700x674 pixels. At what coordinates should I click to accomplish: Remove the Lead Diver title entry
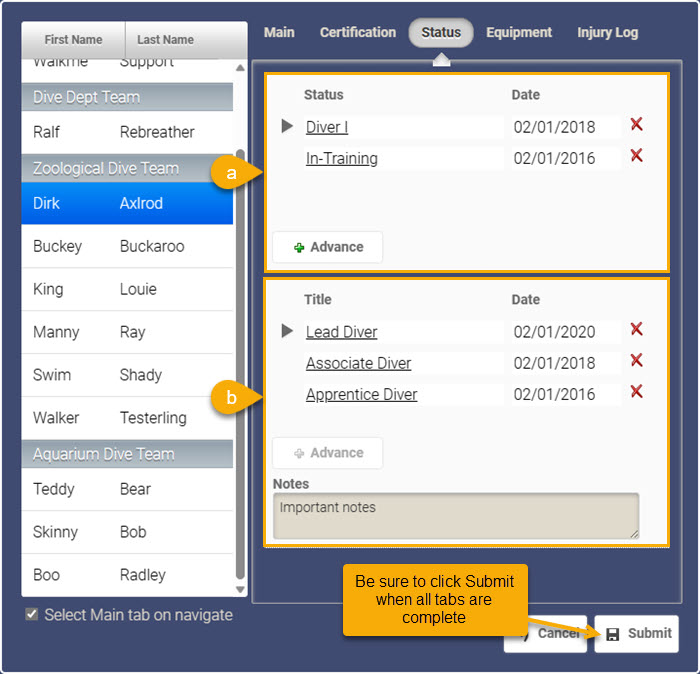pyautogui.click(x=636, y=329)
